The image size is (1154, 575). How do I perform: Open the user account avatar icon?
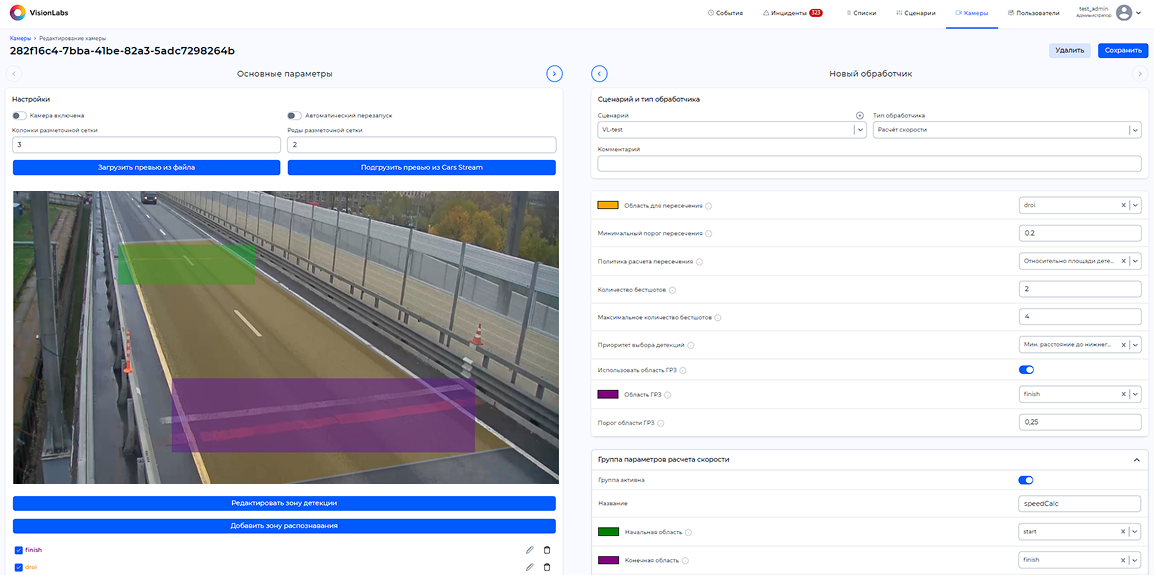[1123, 13]
